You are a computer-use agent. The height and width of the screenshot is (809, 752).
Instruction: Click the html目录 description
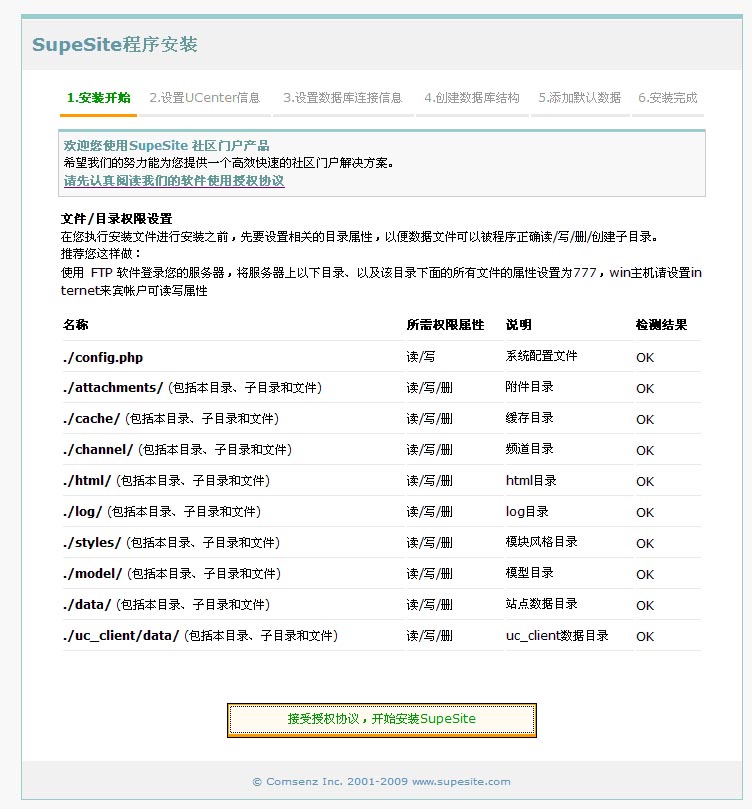coord(531,480)
